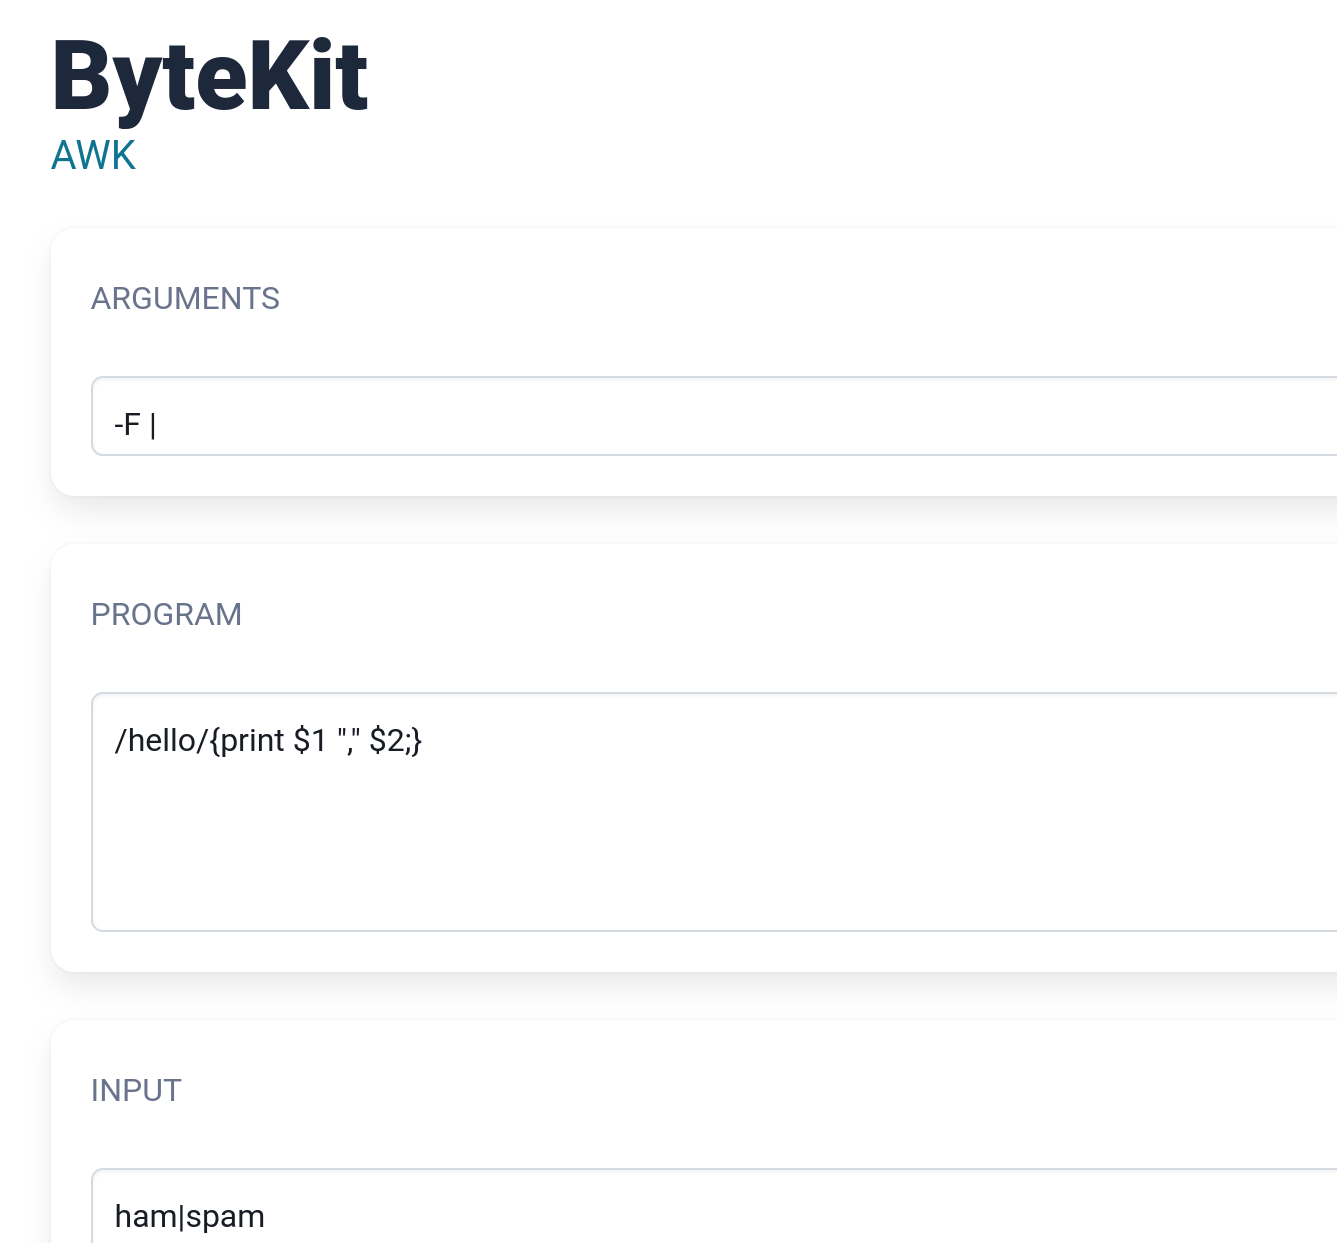Screen dimensions: 1337x1243
Task: Click the PROGRAM section label
Action: pos(167,614)
